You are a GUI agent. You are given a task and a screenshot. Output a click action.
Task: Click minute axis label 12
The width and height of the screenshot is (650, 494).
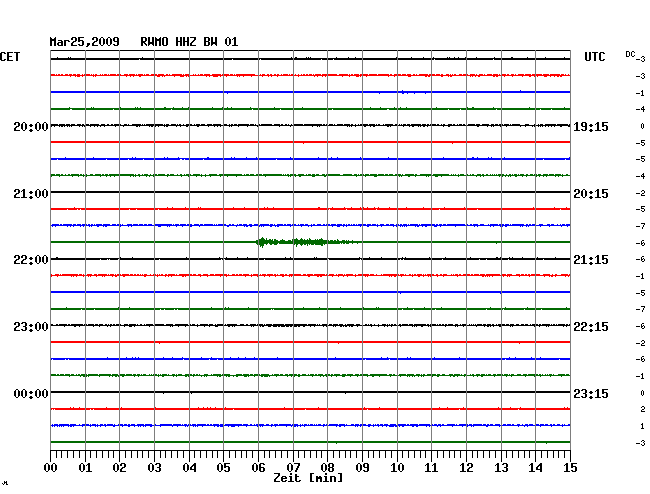pos(466,468)
